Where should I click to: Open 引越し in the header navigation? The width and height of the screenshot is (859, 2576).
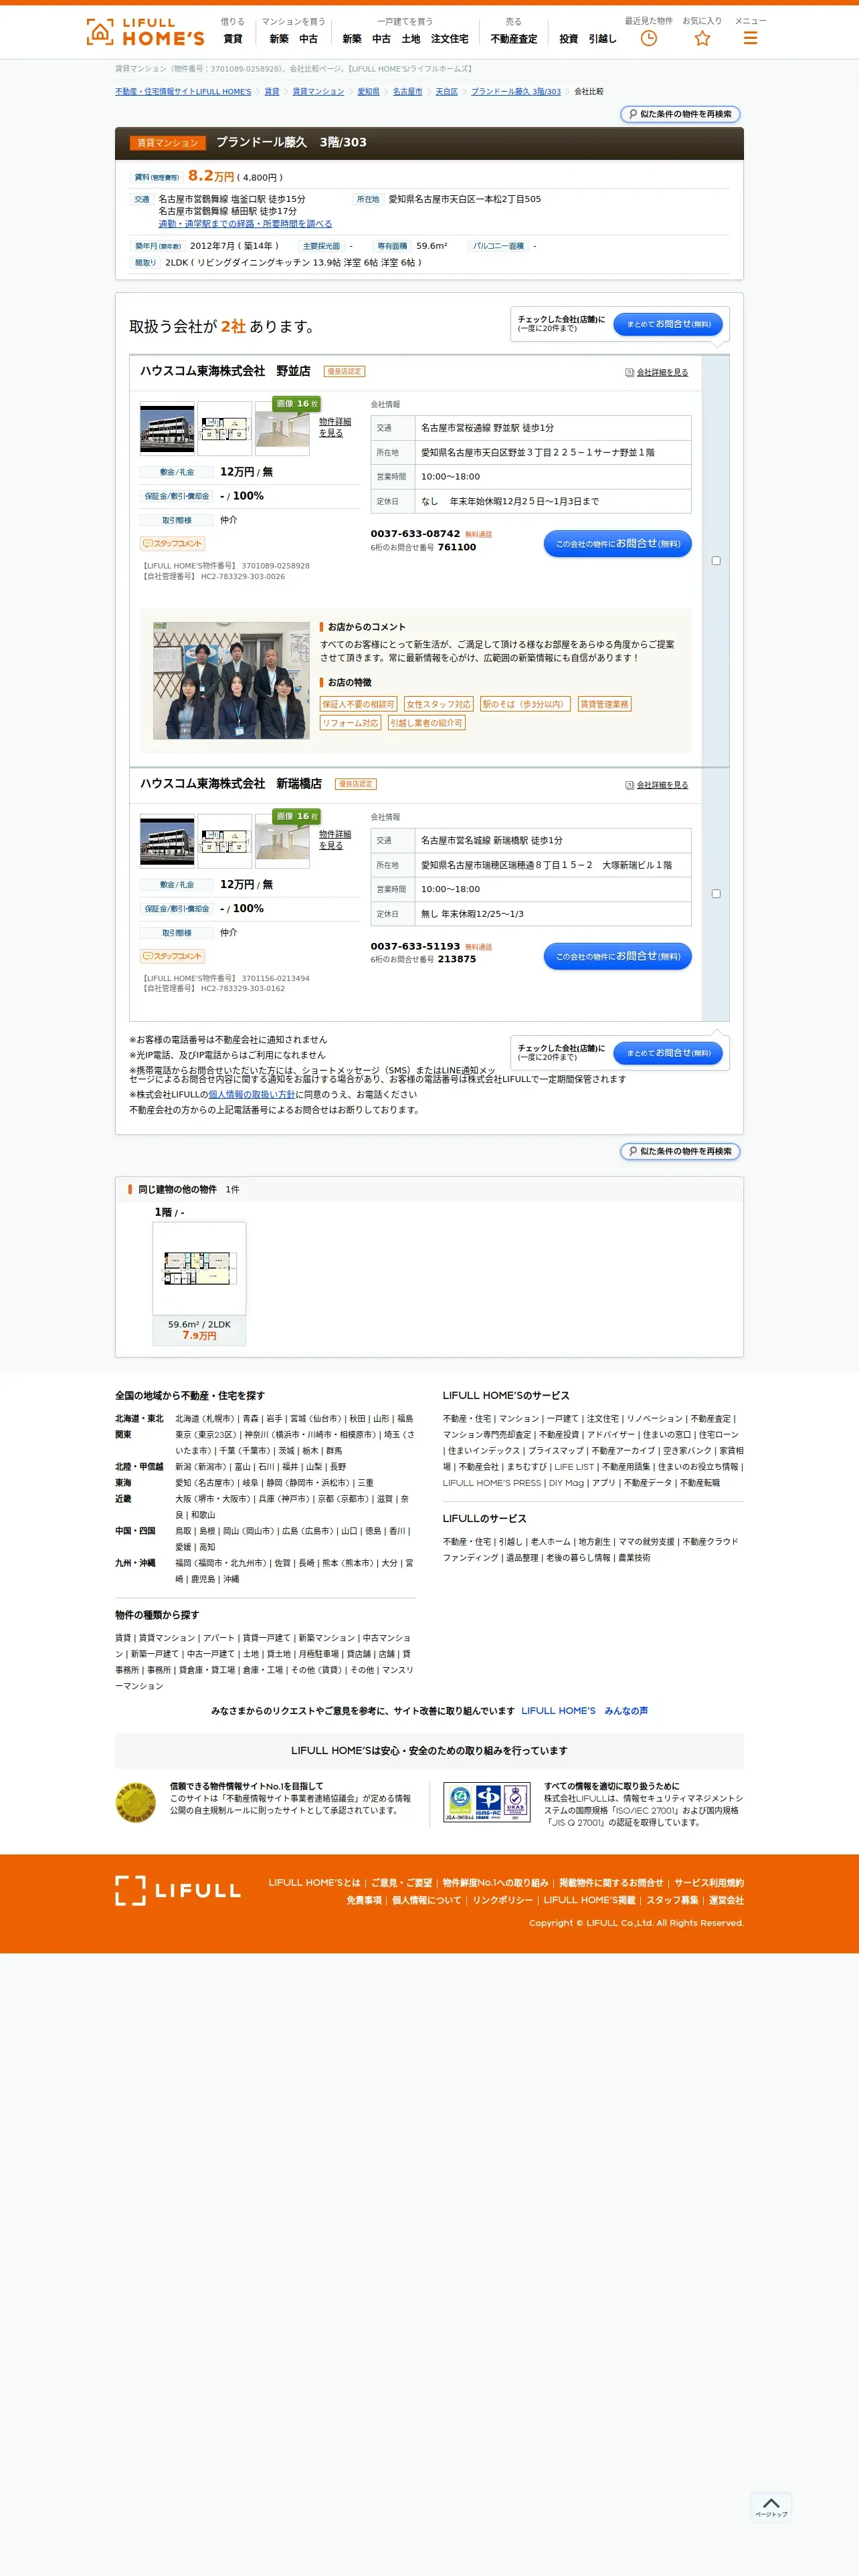pyautogui.click(x=602, y=39)
